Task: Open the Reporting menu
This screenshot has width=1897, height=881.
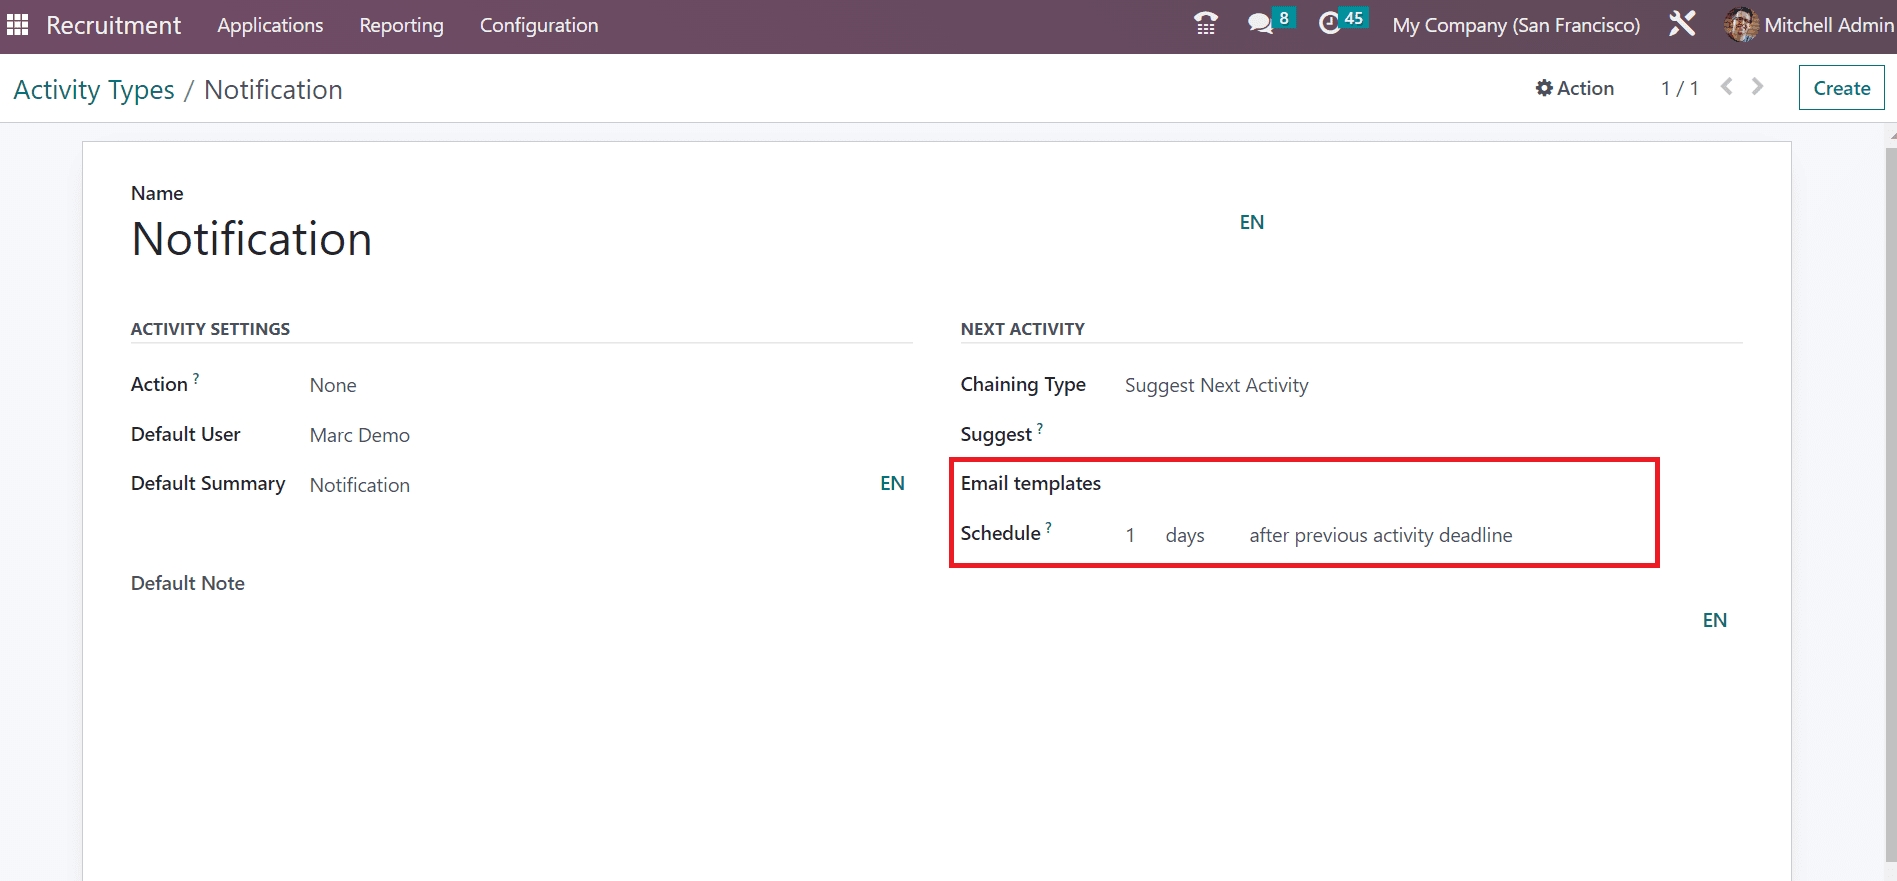Action: [x=401, y=25]
